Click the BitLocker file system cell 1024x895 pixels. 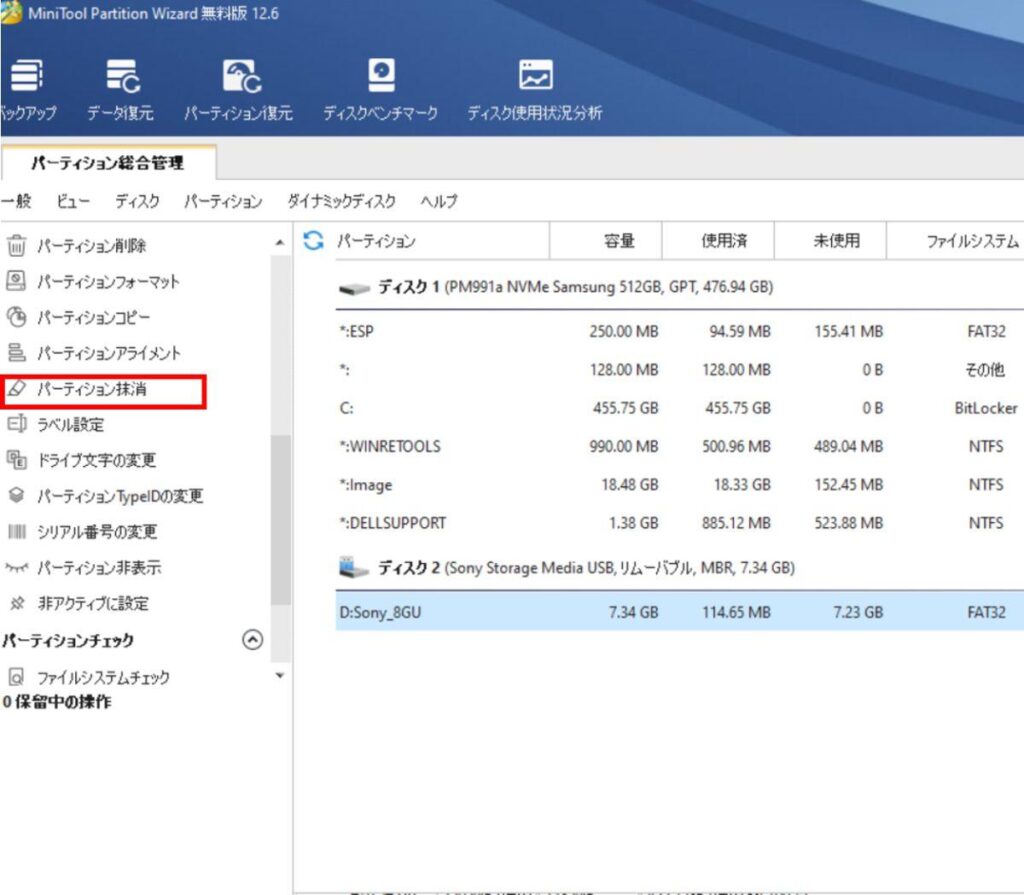986,408
